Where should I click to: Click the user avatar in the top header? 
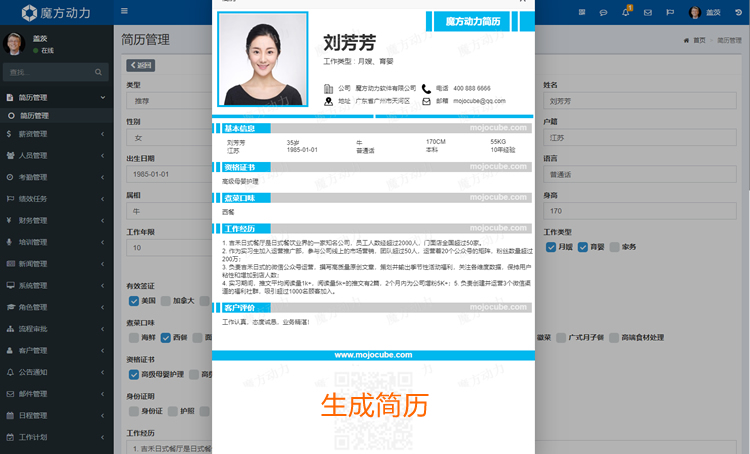click(x=695, y=12)
